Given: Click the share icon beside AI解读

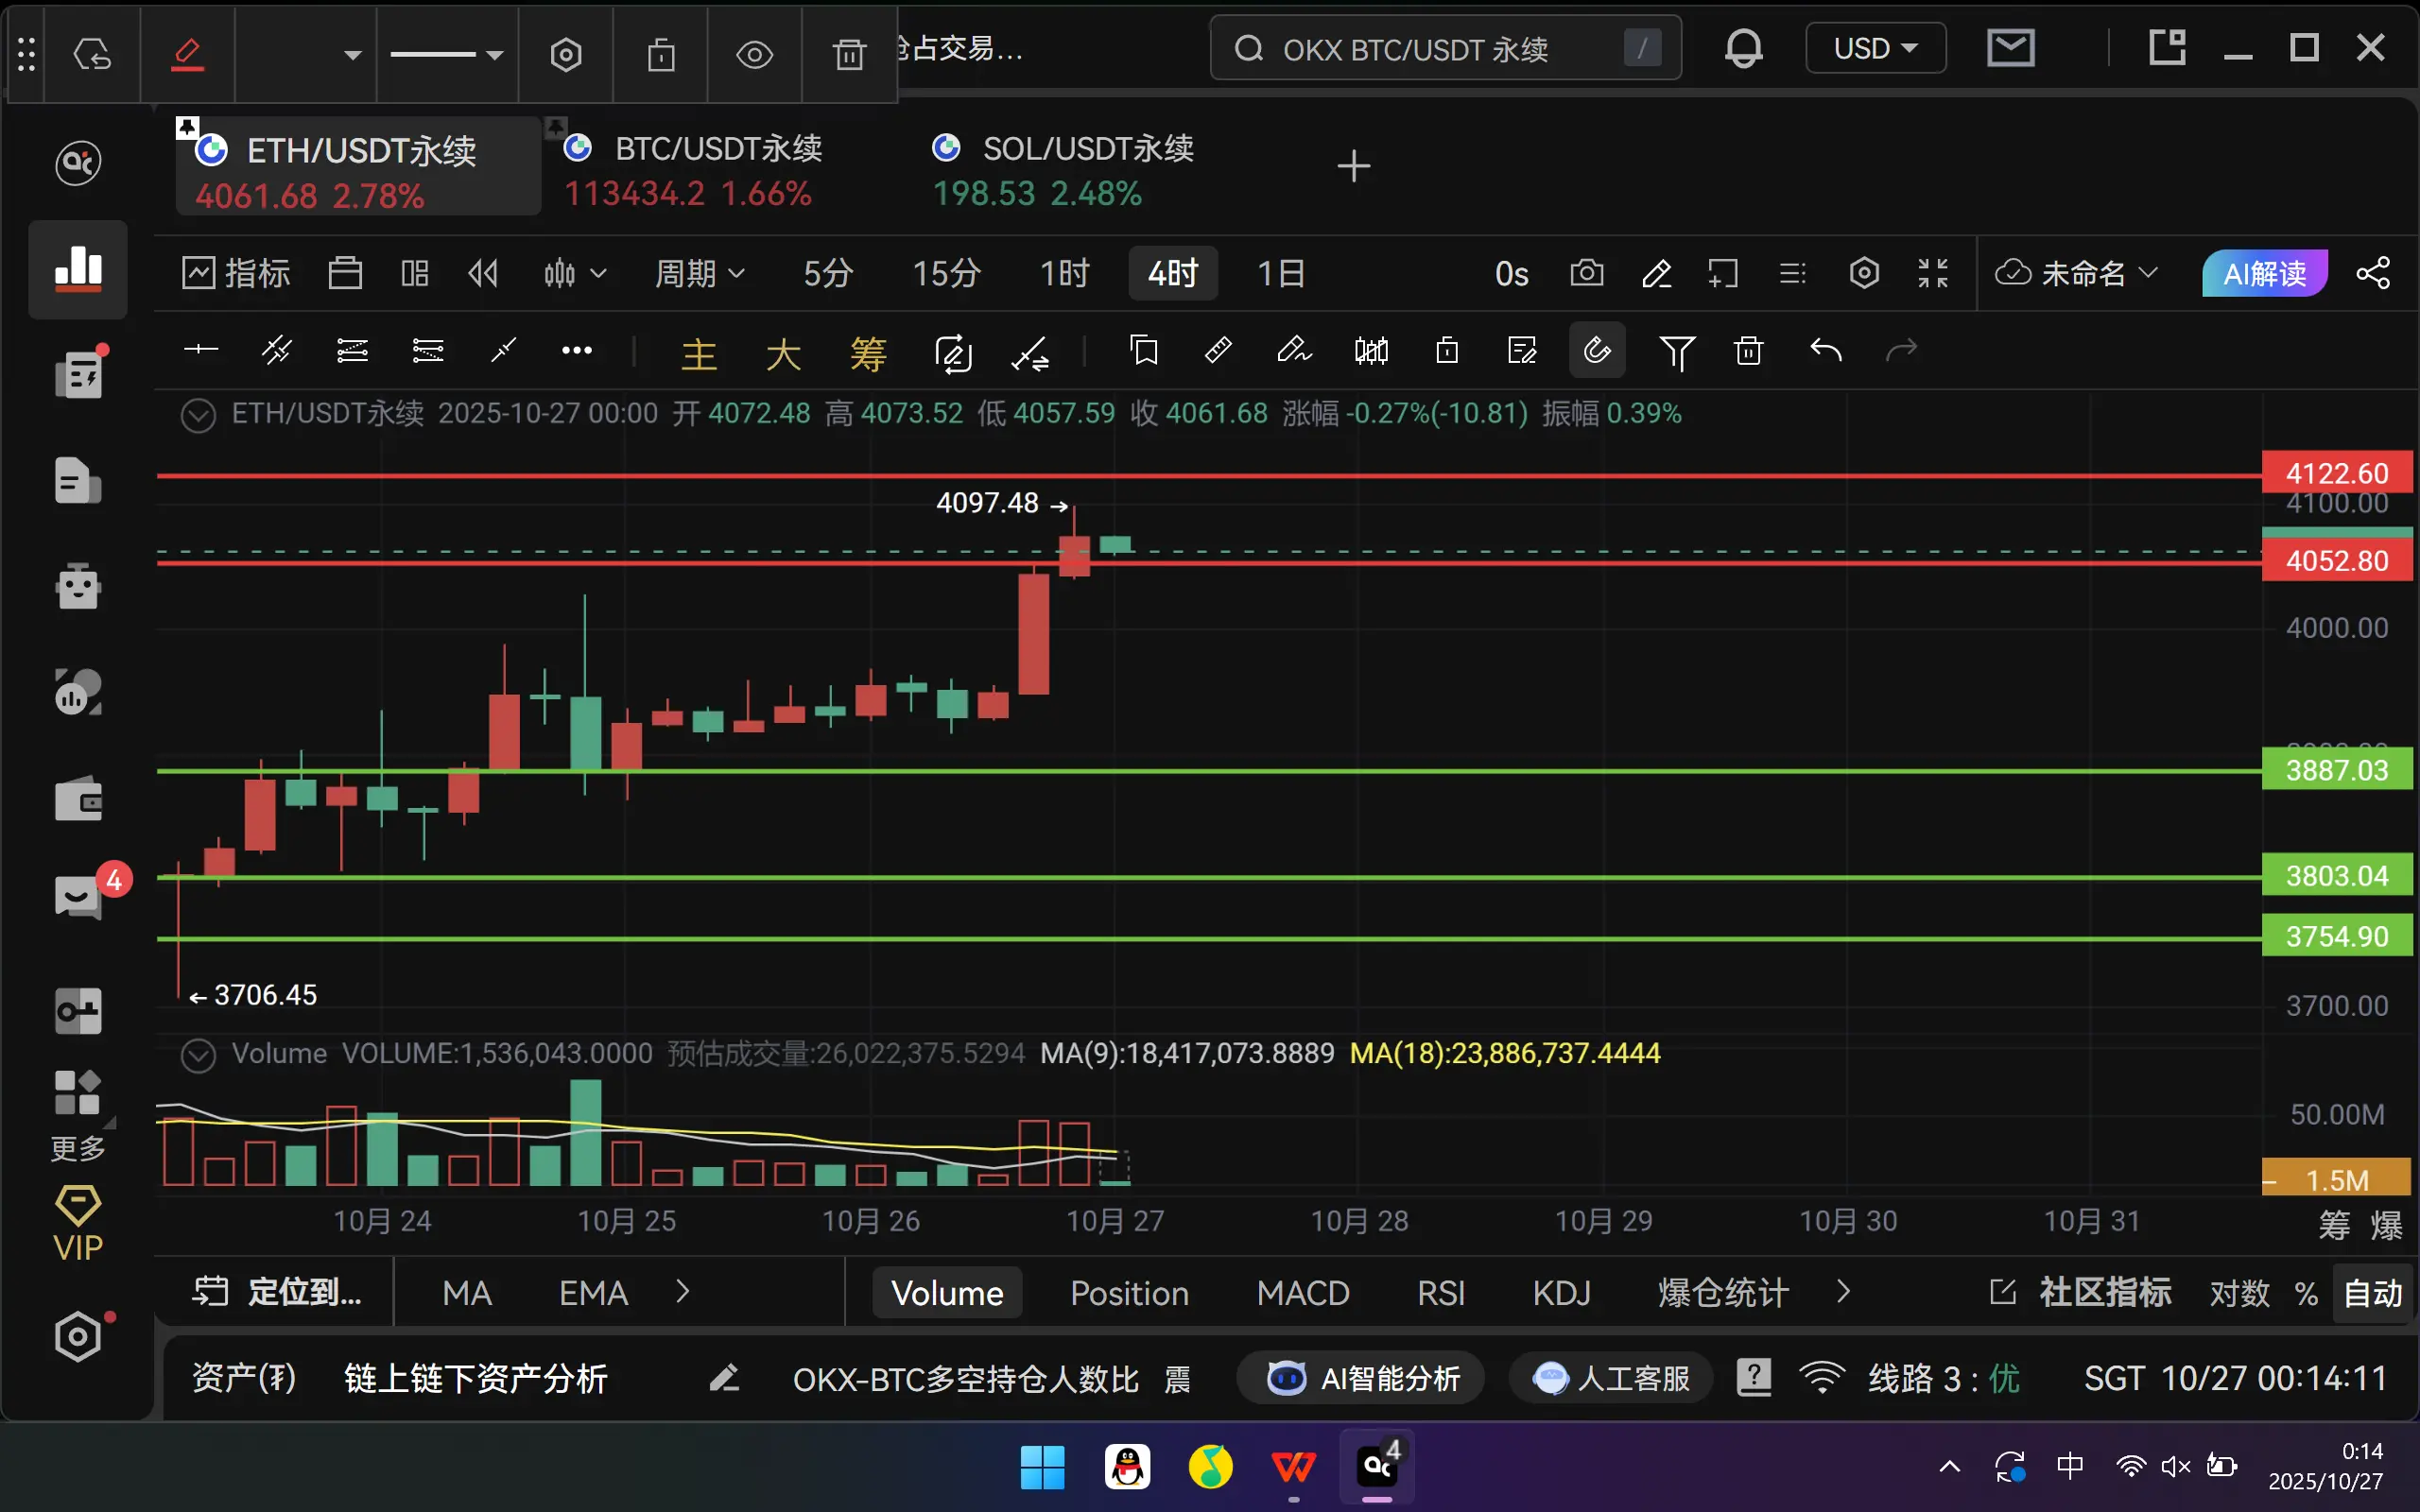Looking at the screenshot, I should 2373,273.
